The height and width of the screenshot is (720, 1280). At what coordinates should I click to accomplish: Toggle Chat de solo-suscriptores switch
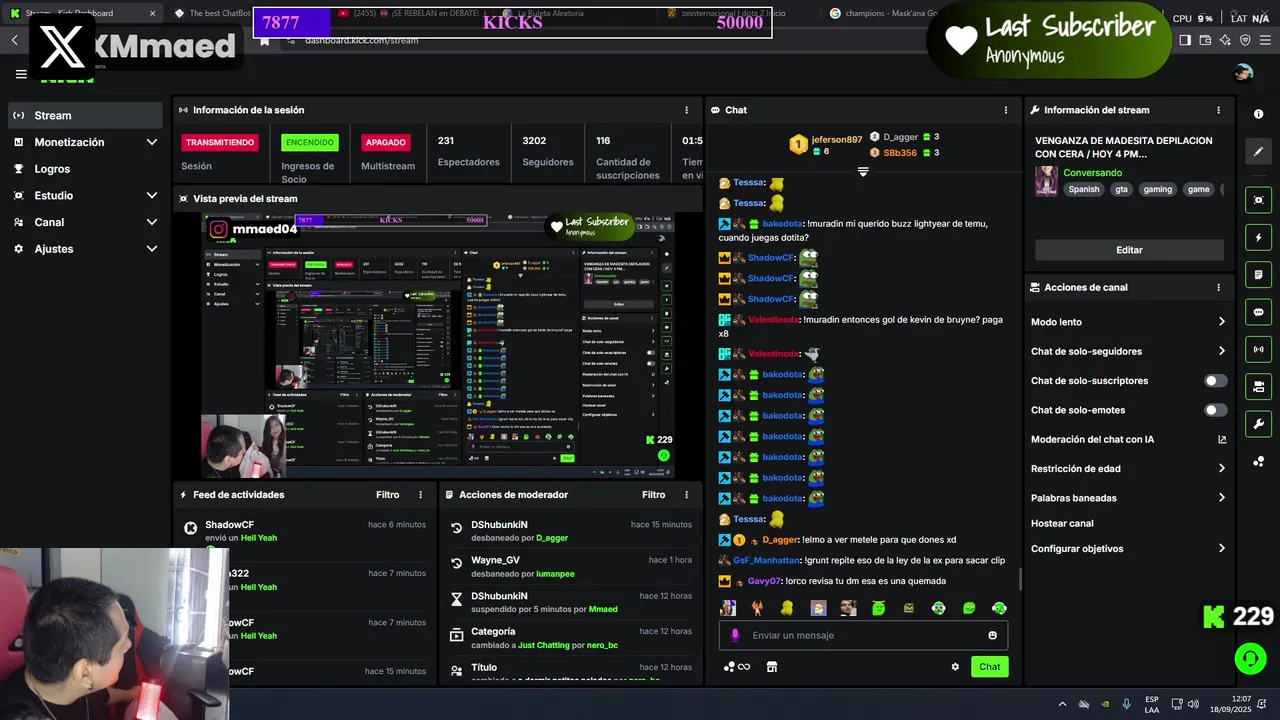click(1215, 381)
